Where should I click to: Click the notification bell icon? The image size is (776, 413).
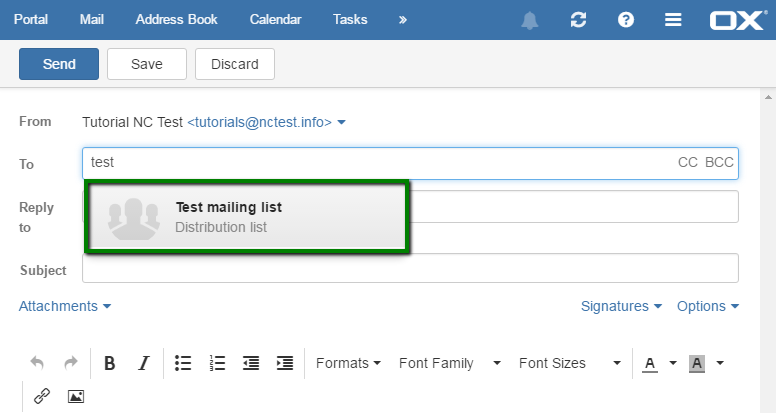(530, 20)
